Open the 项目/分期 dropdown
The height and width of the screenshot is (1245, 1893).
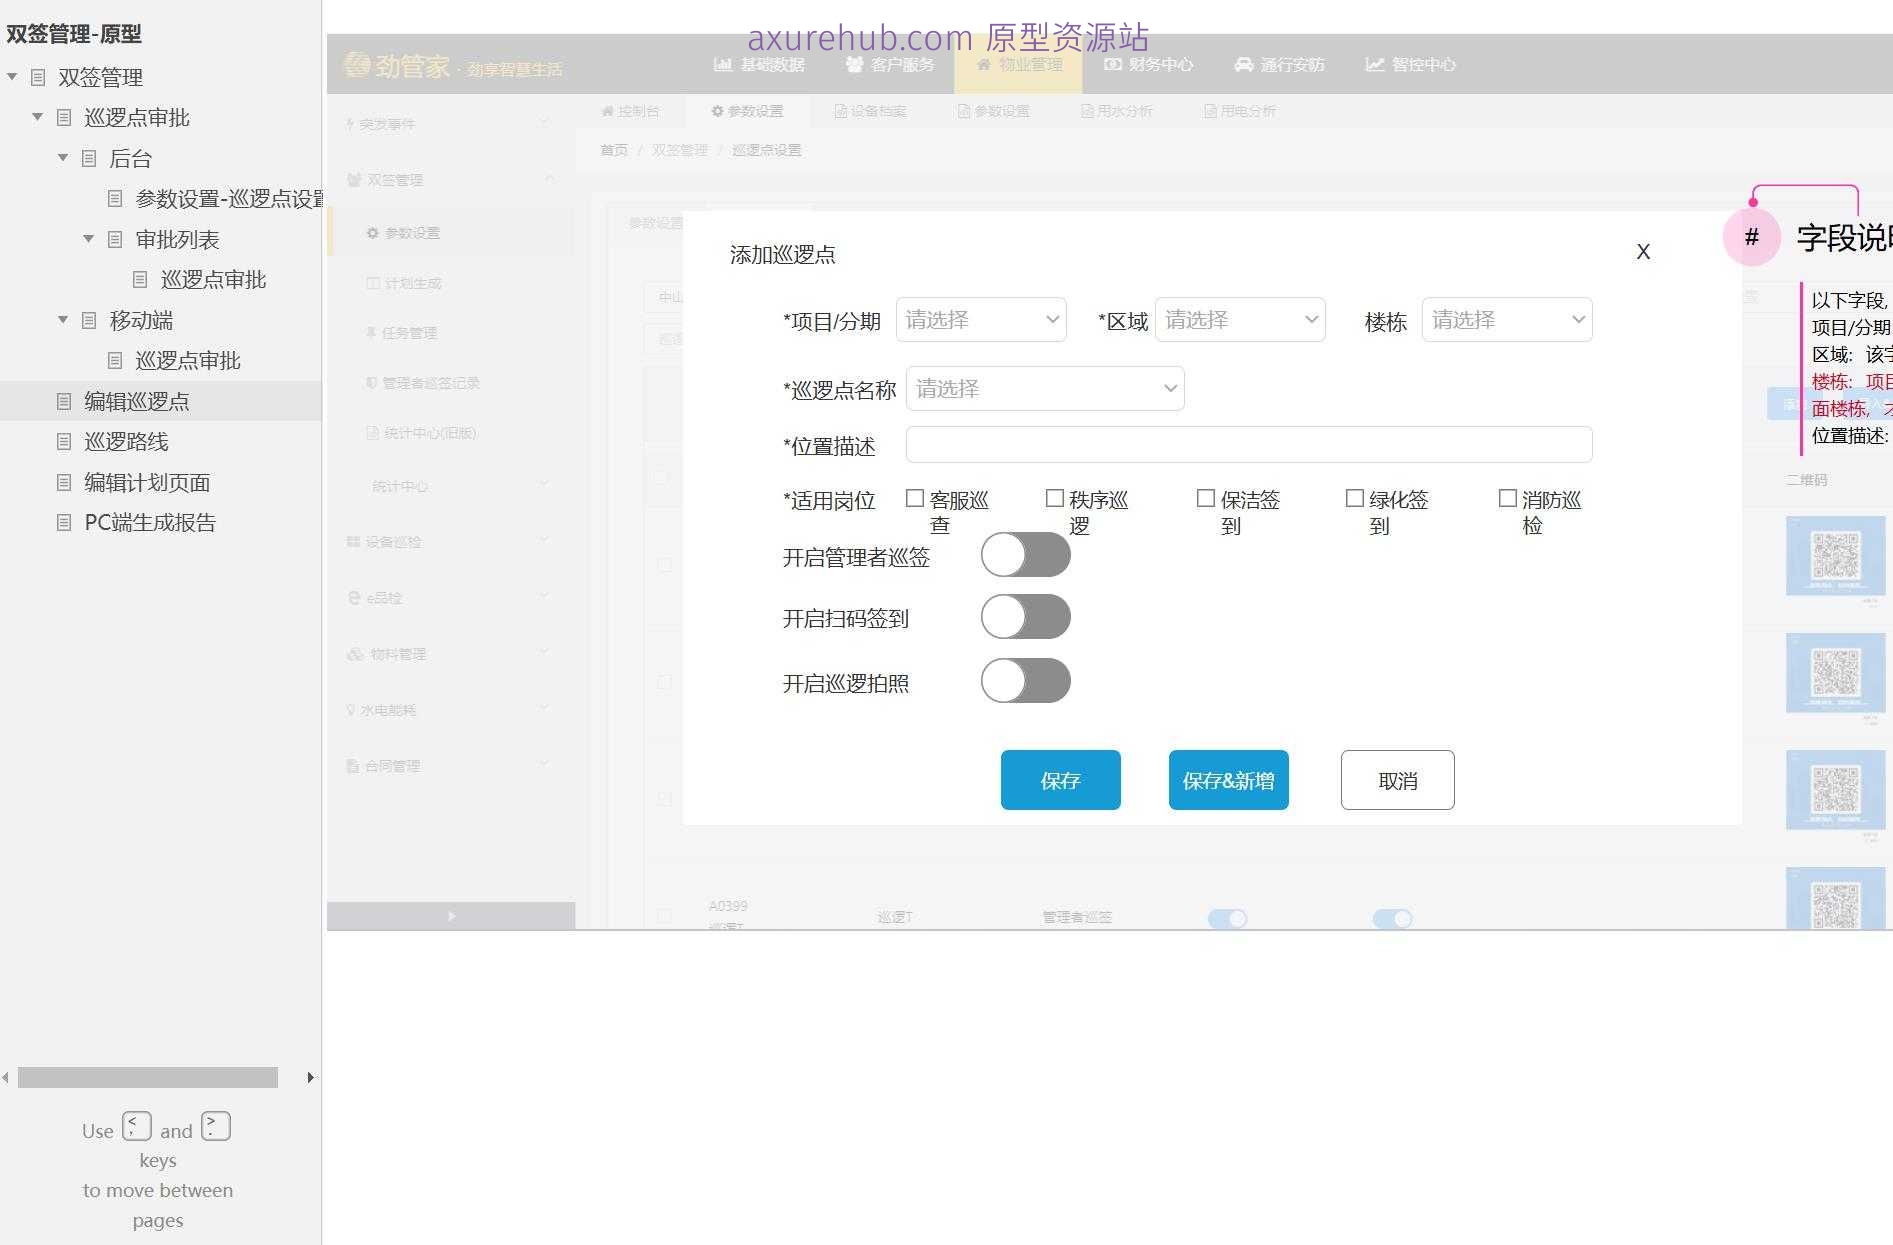(980, 319)
